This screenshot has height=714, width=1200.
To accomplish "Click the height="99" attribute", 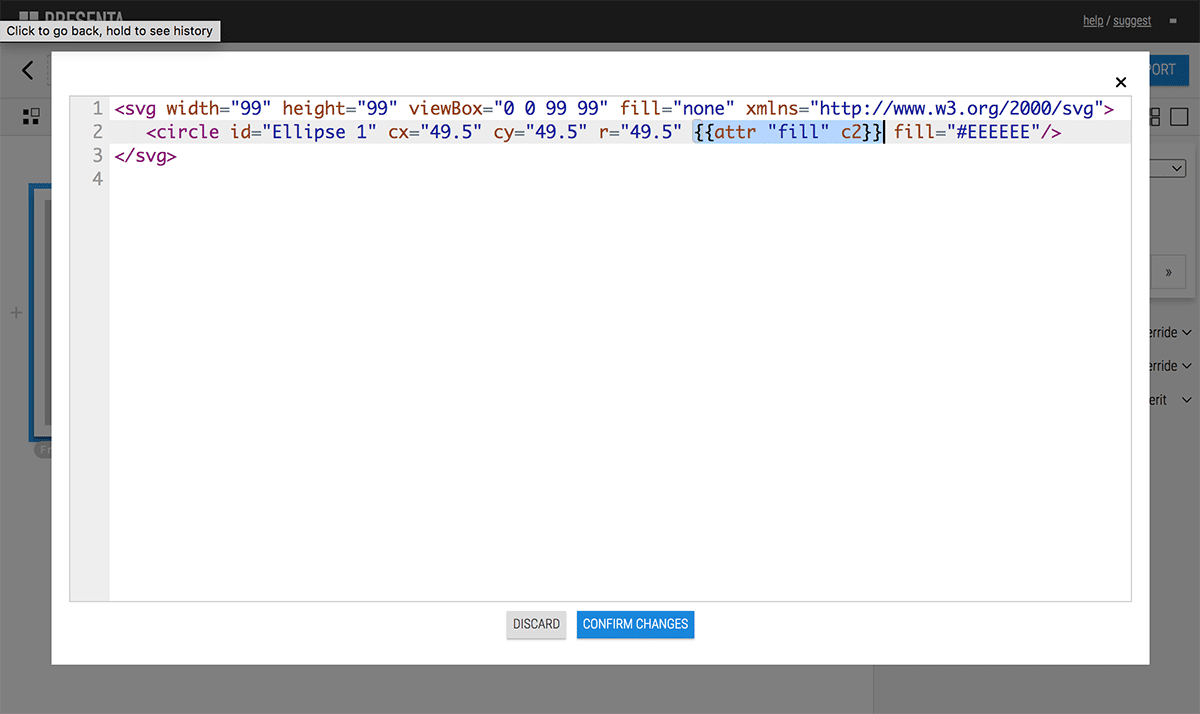I will click(340, 108).
